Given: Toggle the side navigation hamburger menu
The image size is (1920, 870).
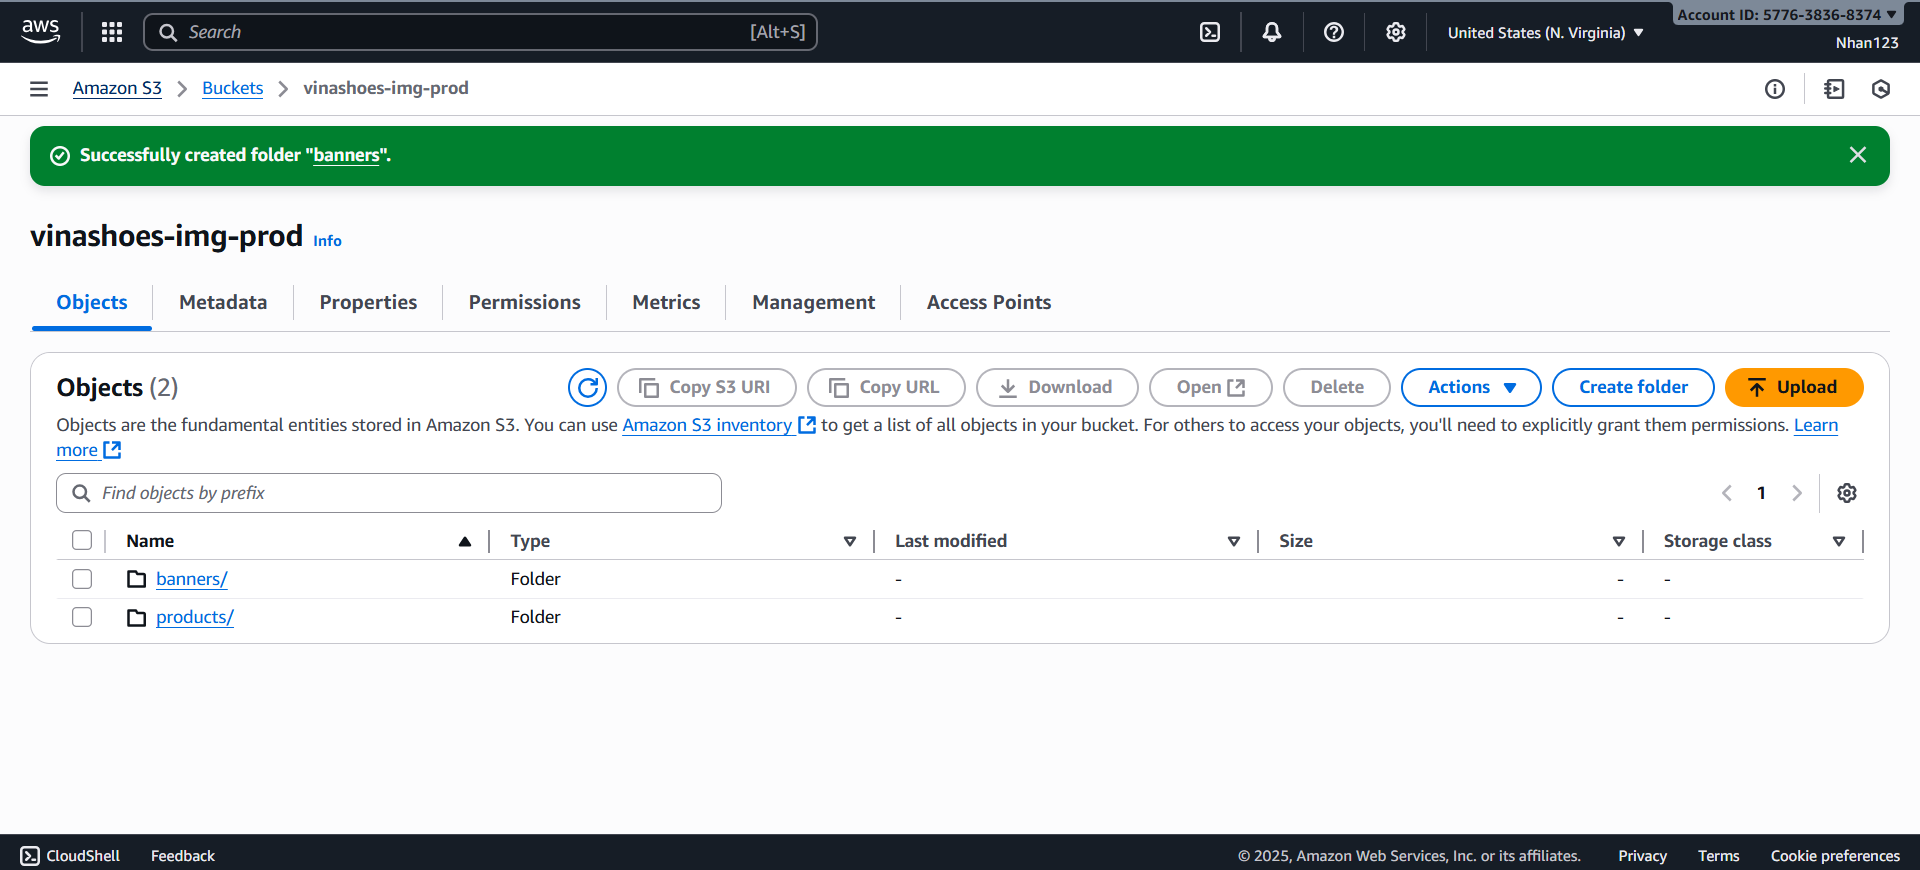Looking at the screenshot, I should coord(39,89).
